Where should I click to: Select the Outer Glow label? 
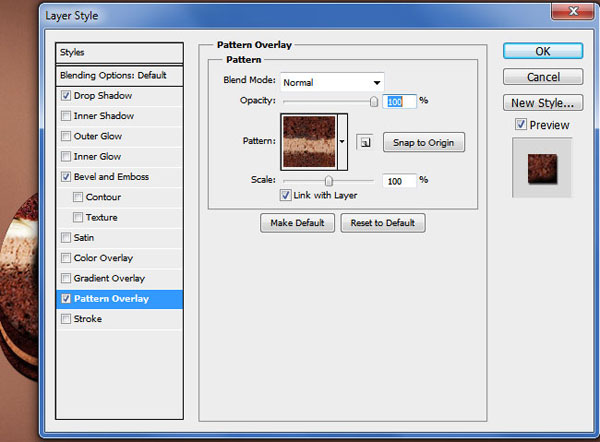click(x=98, y=136)
